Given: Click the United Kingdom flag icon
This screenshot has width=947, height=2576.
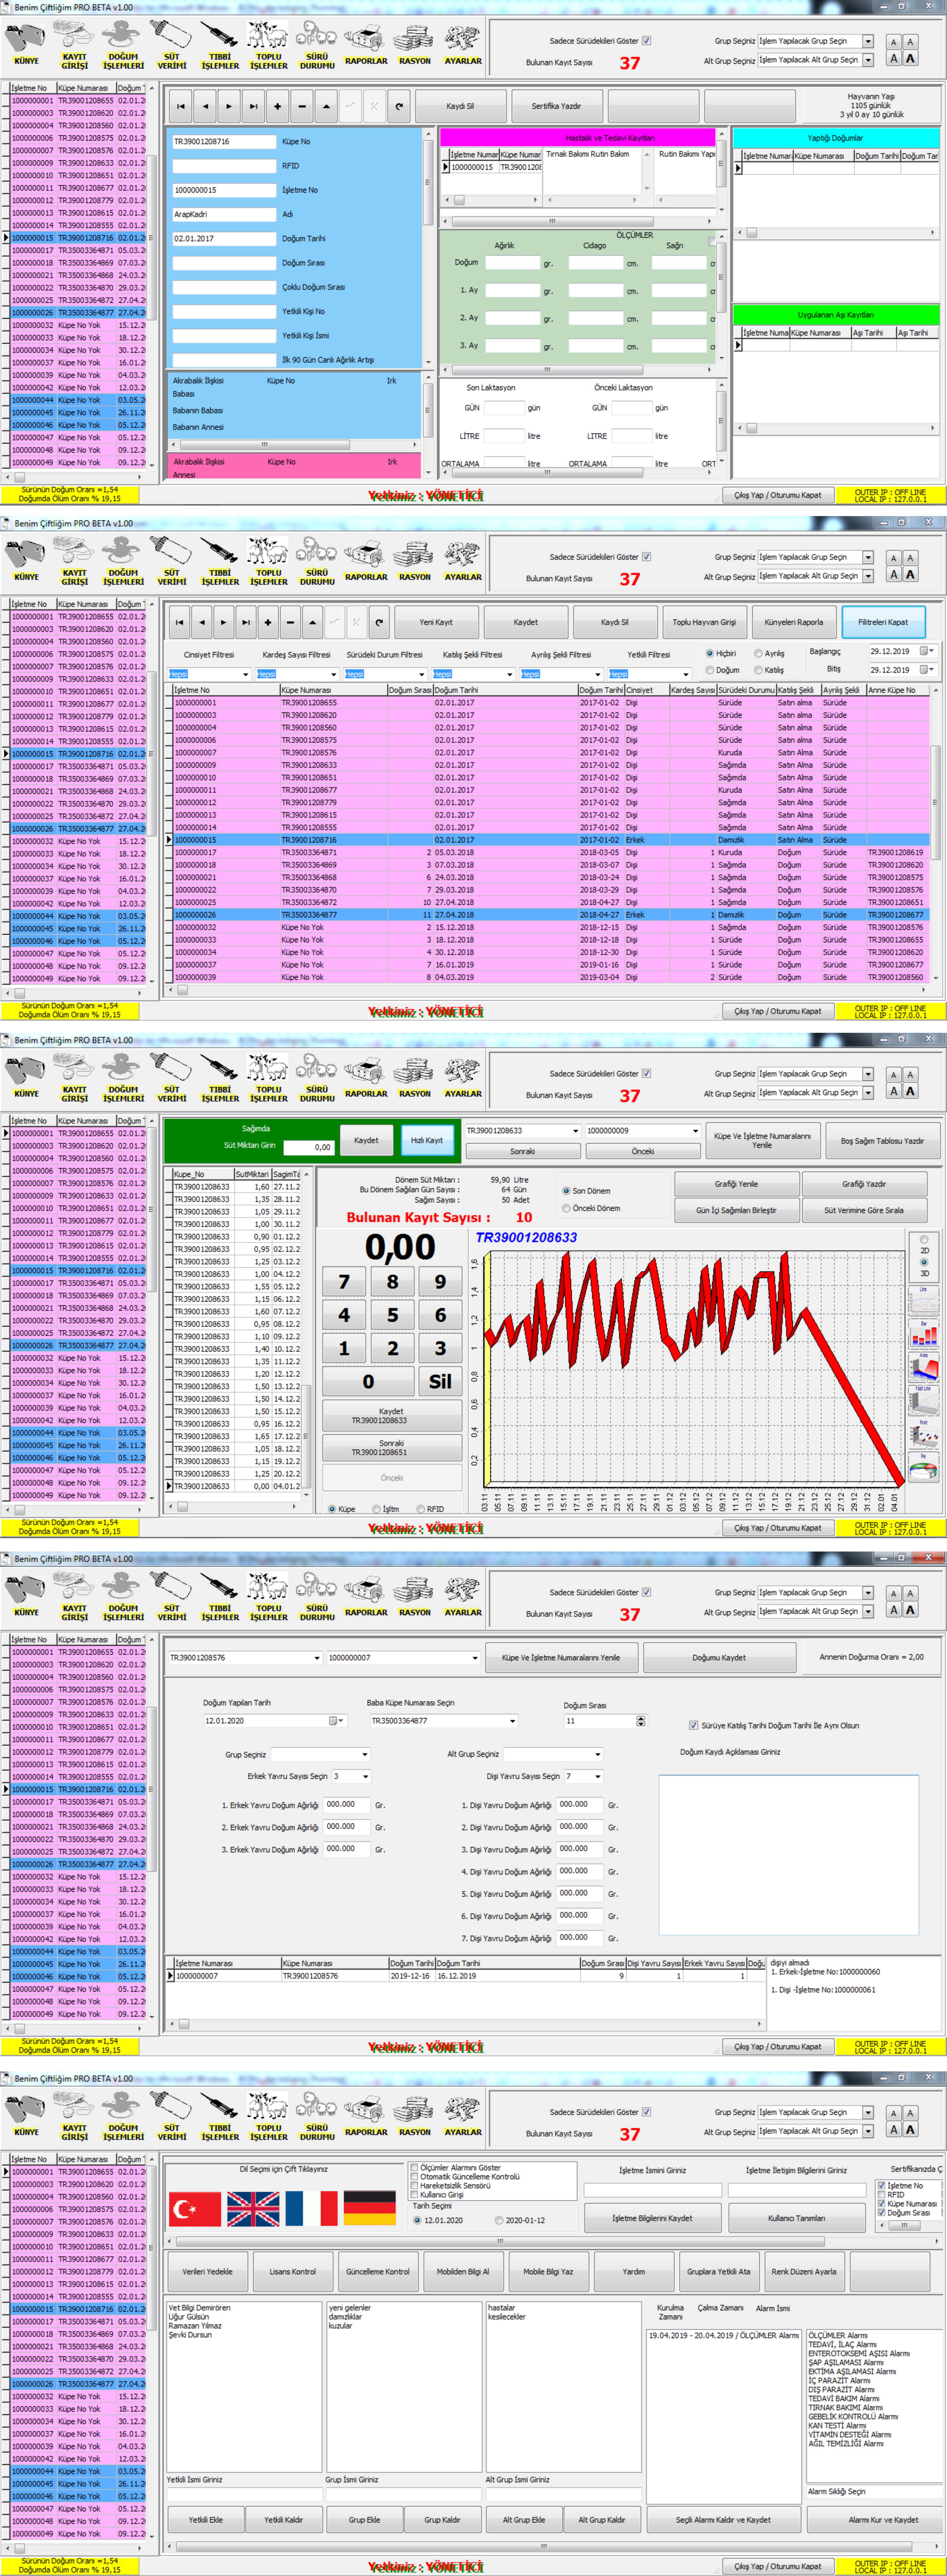Looking at the screenshot, I should 253,2209.
